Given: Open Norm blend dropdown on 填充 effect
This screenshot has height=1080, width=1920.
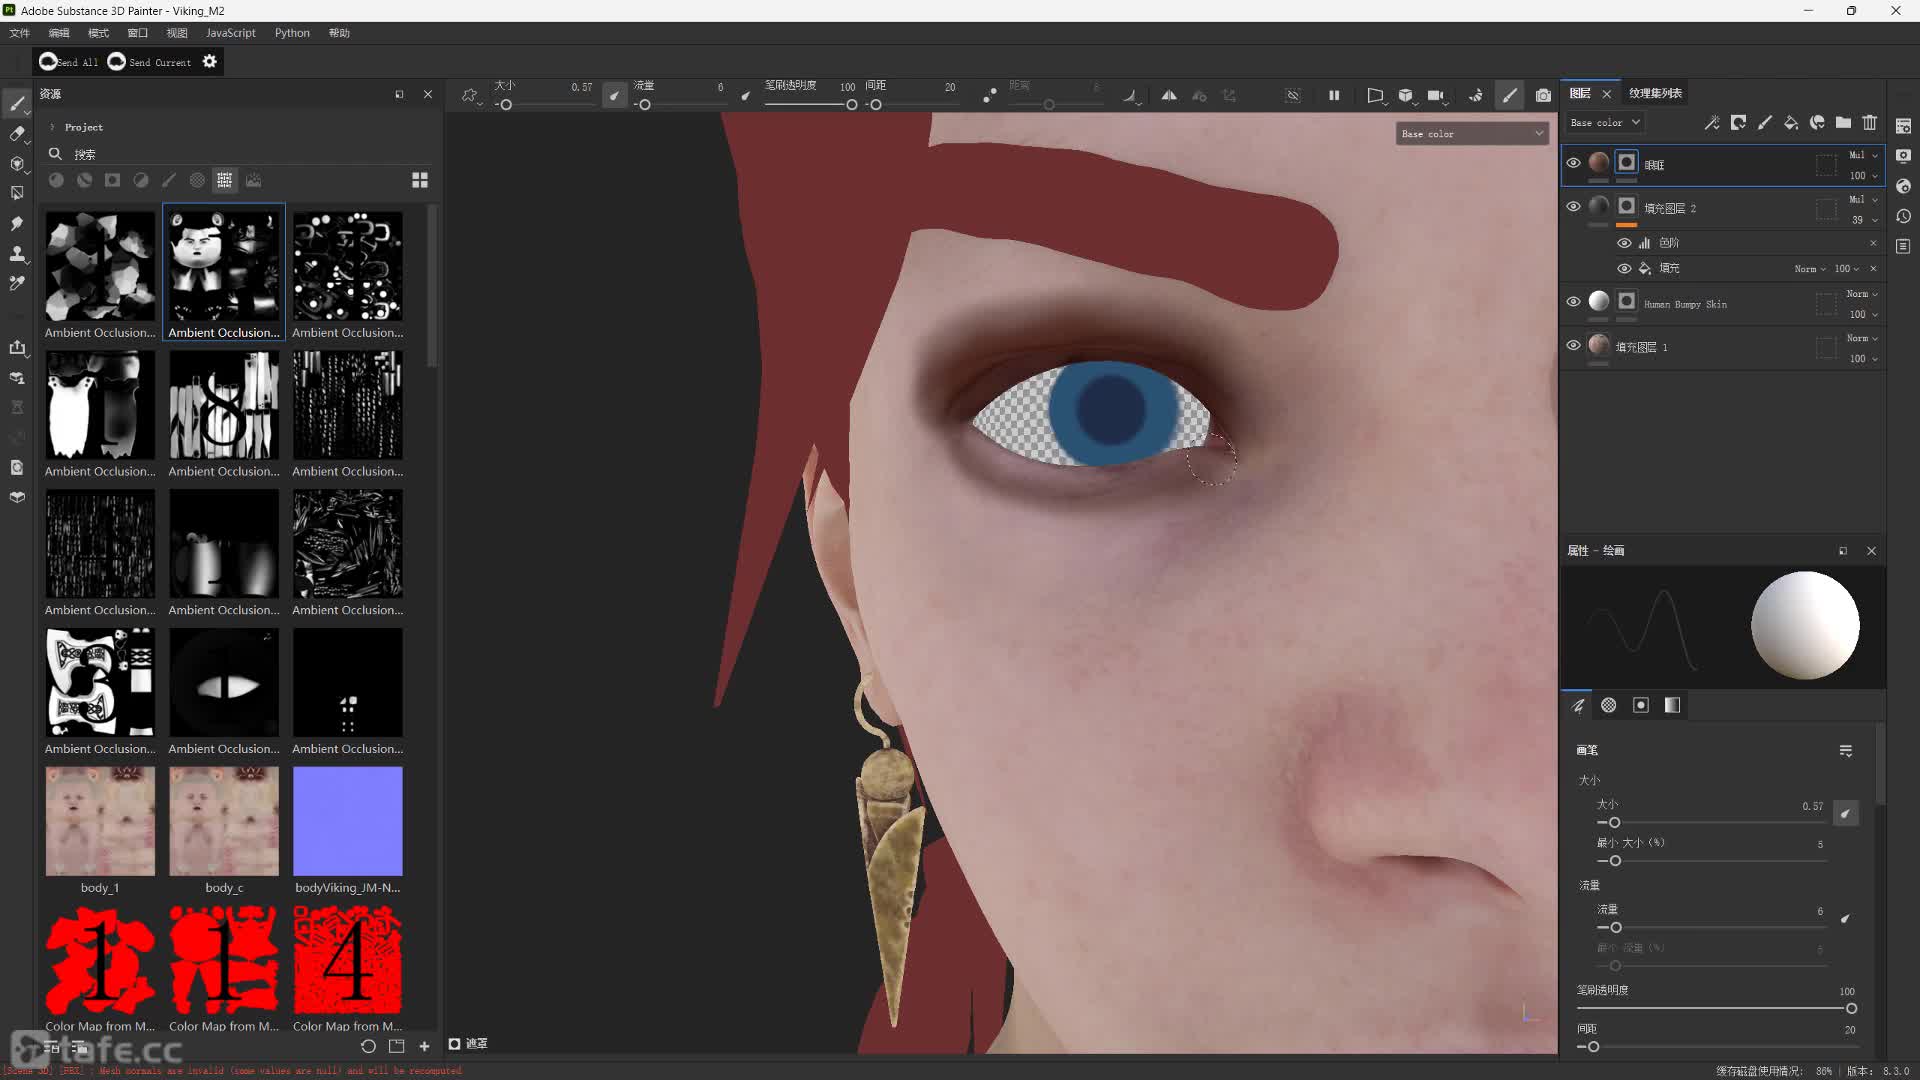Looking at the screenshot, I should (1810, 269).
